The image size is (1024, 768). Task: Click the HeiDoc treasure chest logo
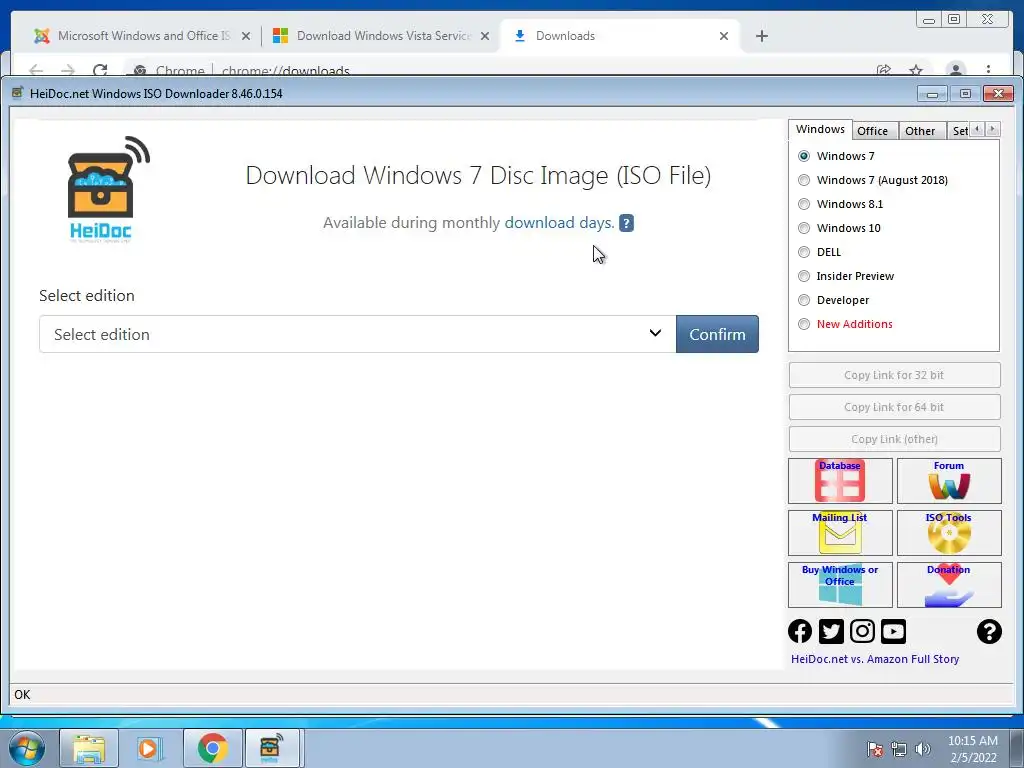(x=108, y=189)
